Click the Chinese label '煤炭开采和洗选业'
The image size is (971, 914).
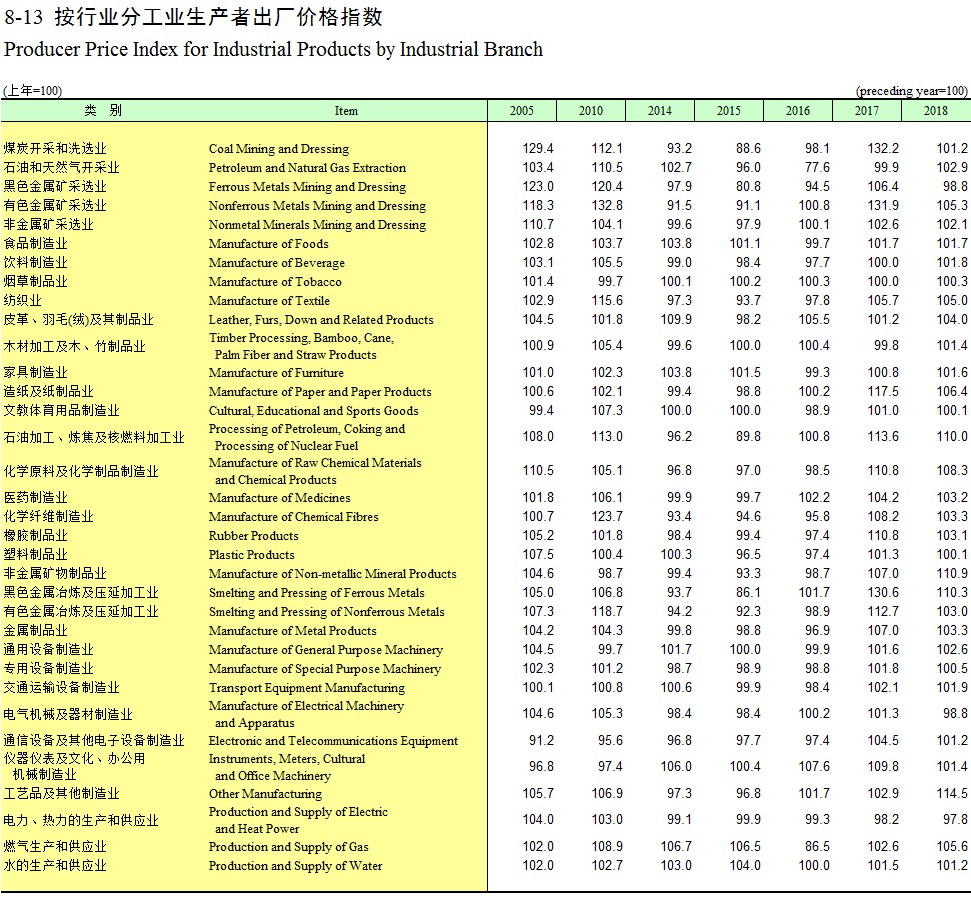[x=55, y=149]
